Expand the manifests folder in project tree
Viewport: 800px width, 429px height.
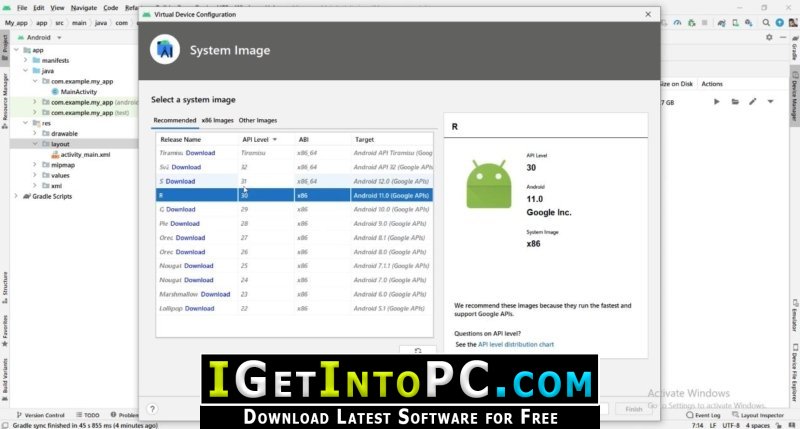26,60
